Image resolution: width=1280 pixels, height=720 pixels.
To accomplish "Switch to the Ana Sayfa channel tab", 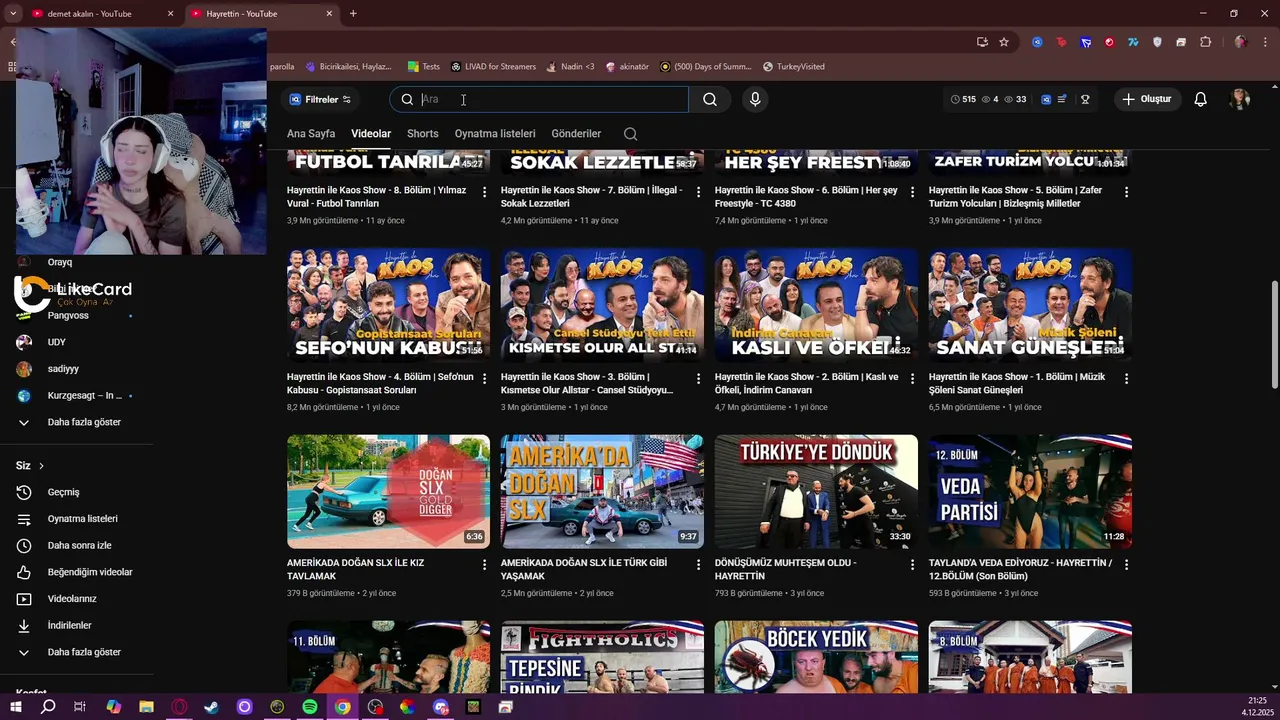I will point(311,133).
